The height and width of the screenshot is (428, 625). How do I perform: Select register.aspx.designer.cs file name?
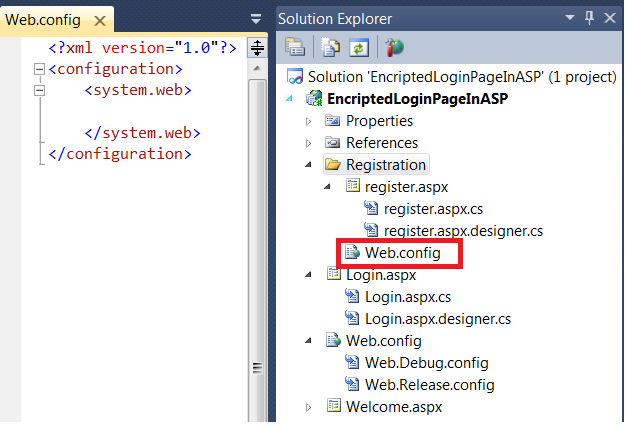[x=463, y=231]
